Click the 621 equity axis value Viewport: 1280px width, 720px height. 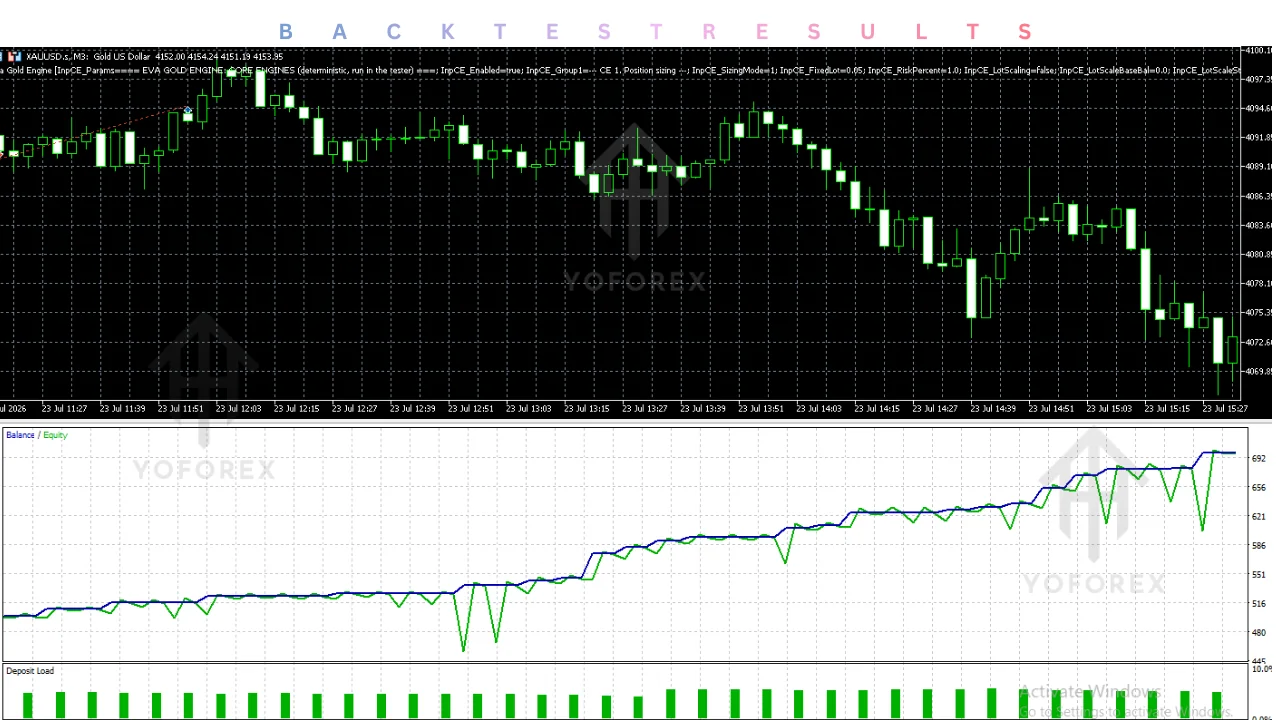pos(1258,516)
